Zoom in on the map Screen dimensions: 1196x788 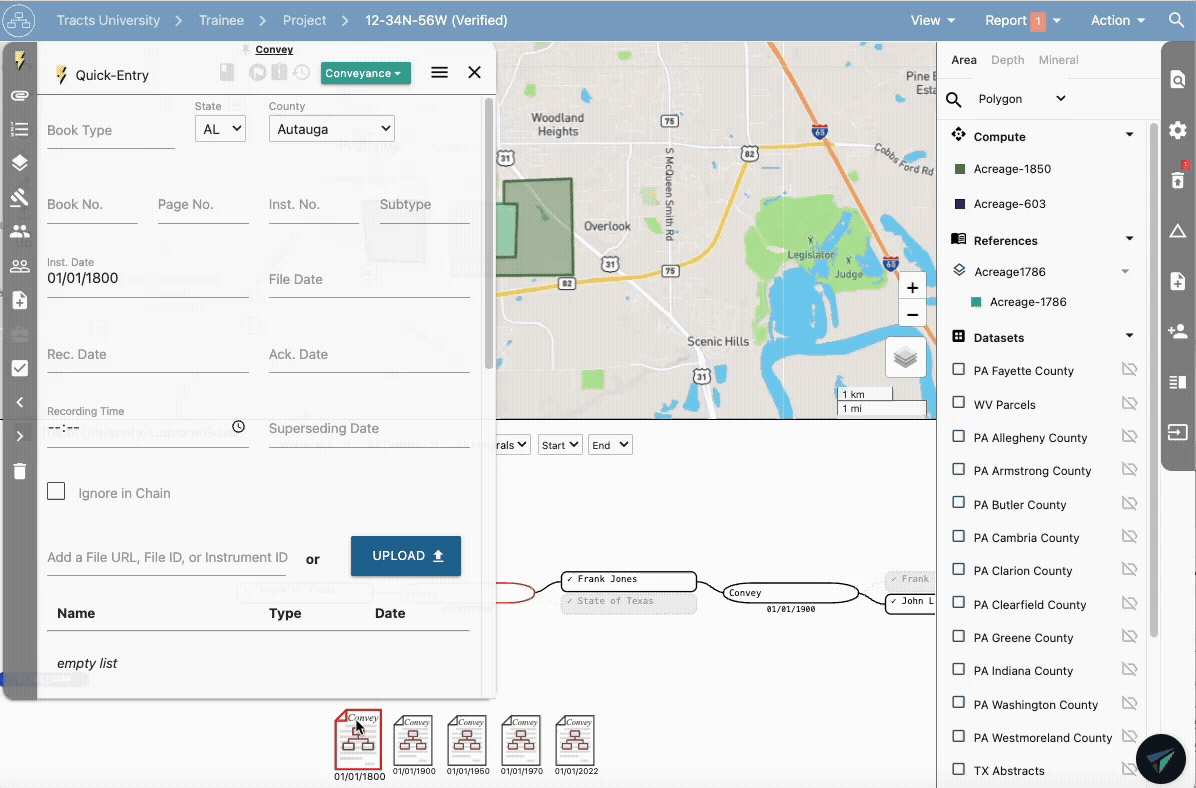pyautogui.click(x=912, y=288)
